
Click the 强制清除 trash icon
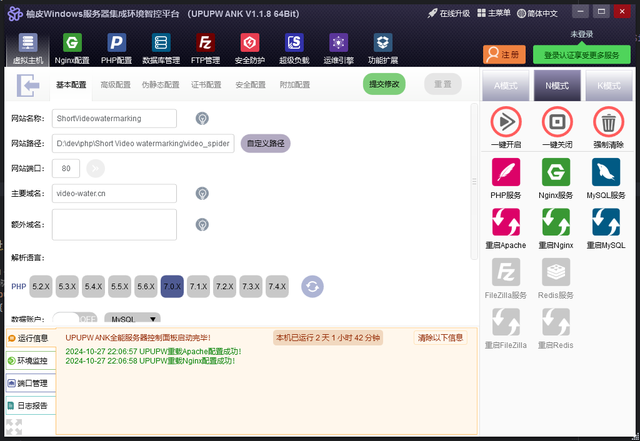[x=607, y=123]
